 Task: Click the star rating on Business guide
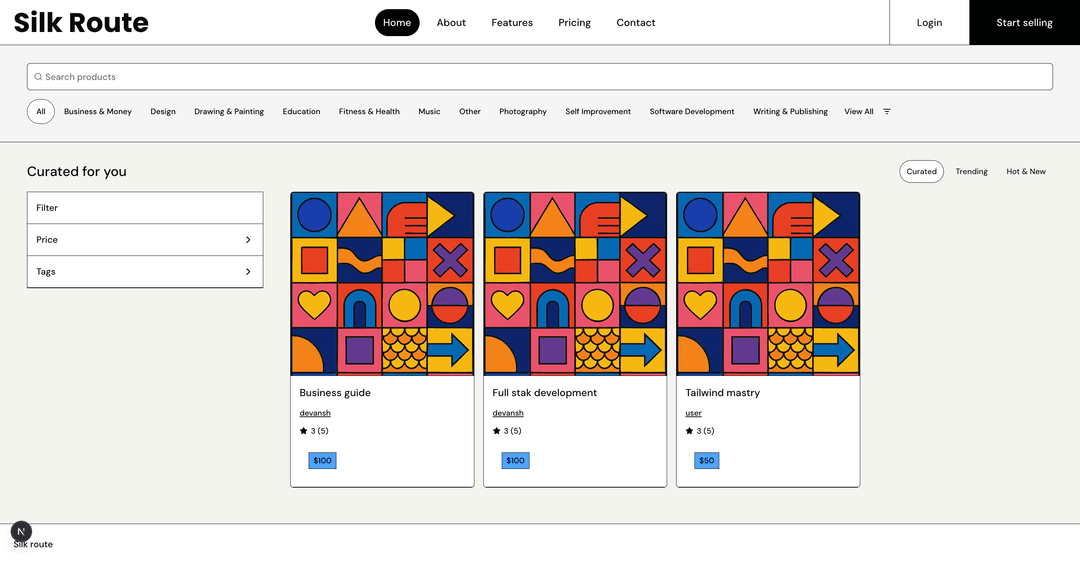(x=313, y=431)
